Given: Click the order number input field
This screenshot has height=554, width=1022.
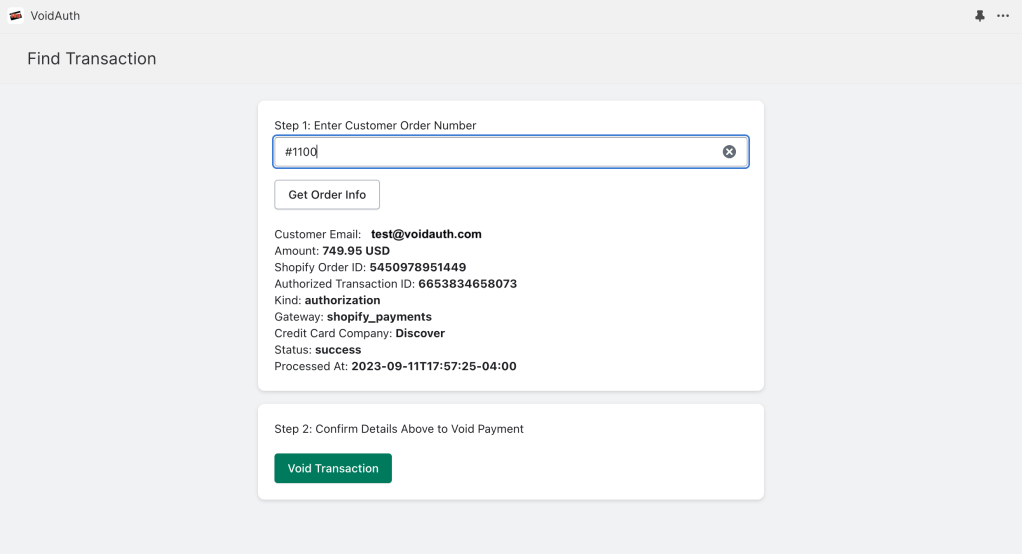Looking at the screenshot, I should [500, 152].
